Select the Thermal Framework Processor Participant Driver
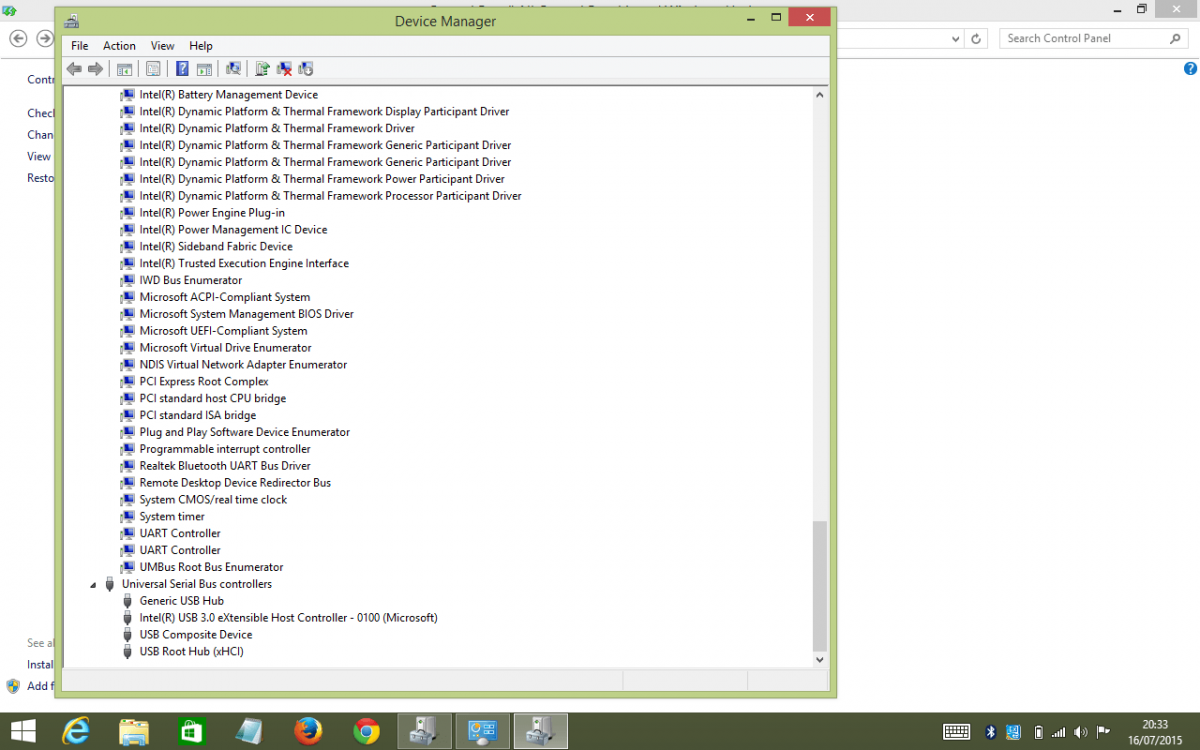The image size is (1200, 750). (331, 196)
